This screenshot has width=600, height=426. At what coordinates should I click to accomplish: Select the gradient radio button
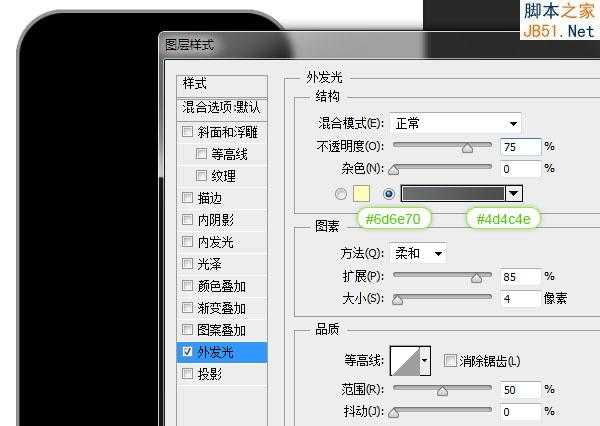[389, 193]
